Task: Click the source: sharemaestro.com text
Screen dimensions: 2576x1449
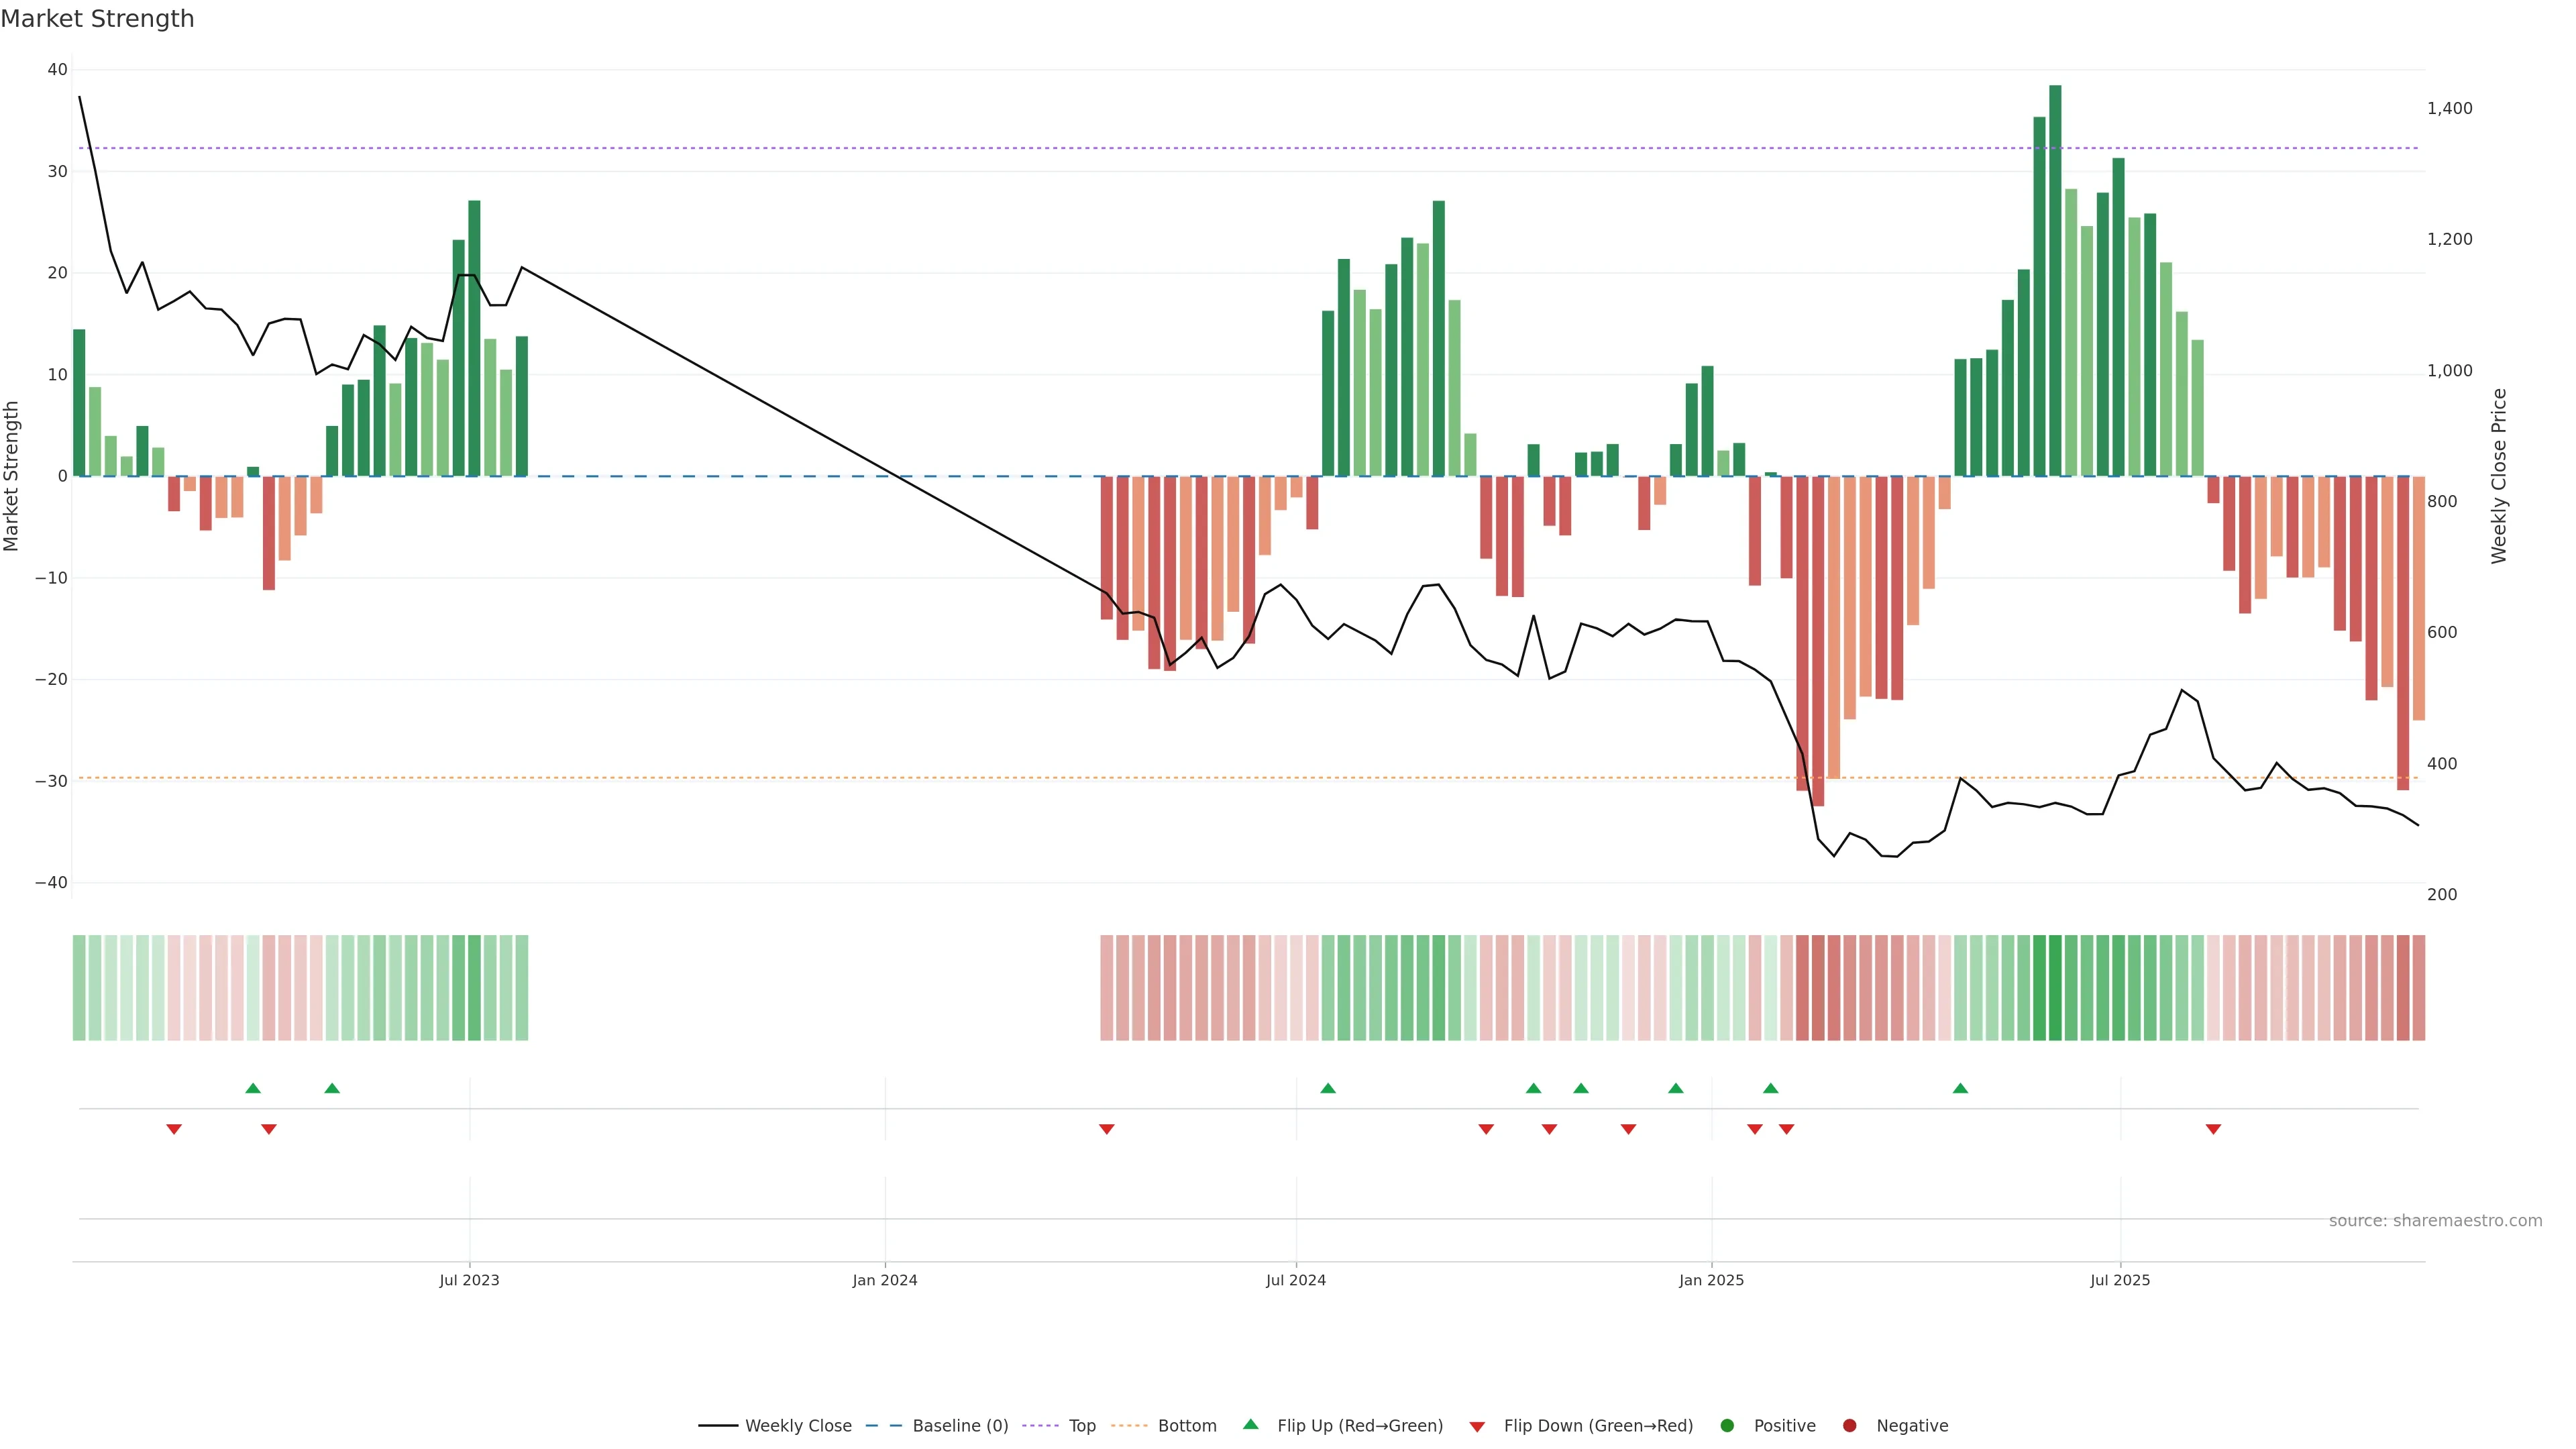Action: [2435, 1220]
